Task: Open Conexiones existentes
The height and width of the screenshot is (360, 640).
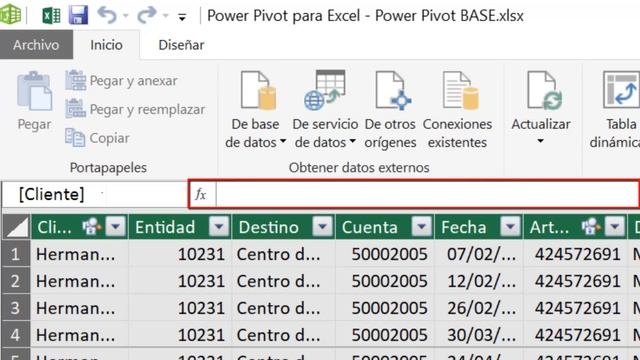Action: click(457, 110)
